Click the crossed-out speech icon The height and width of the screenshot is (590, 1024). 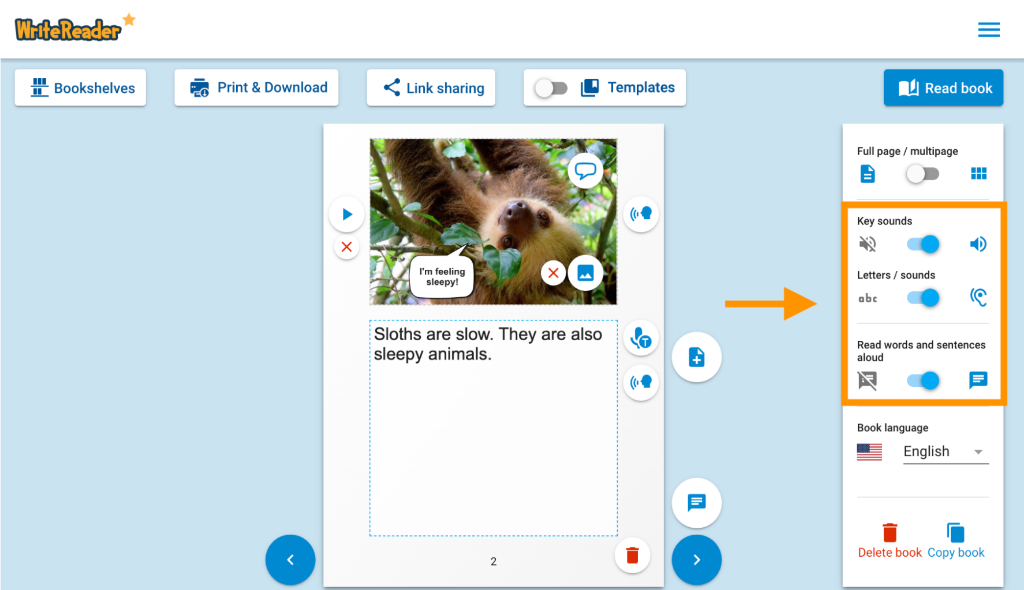pyautogui.click(x=867, y=380)
